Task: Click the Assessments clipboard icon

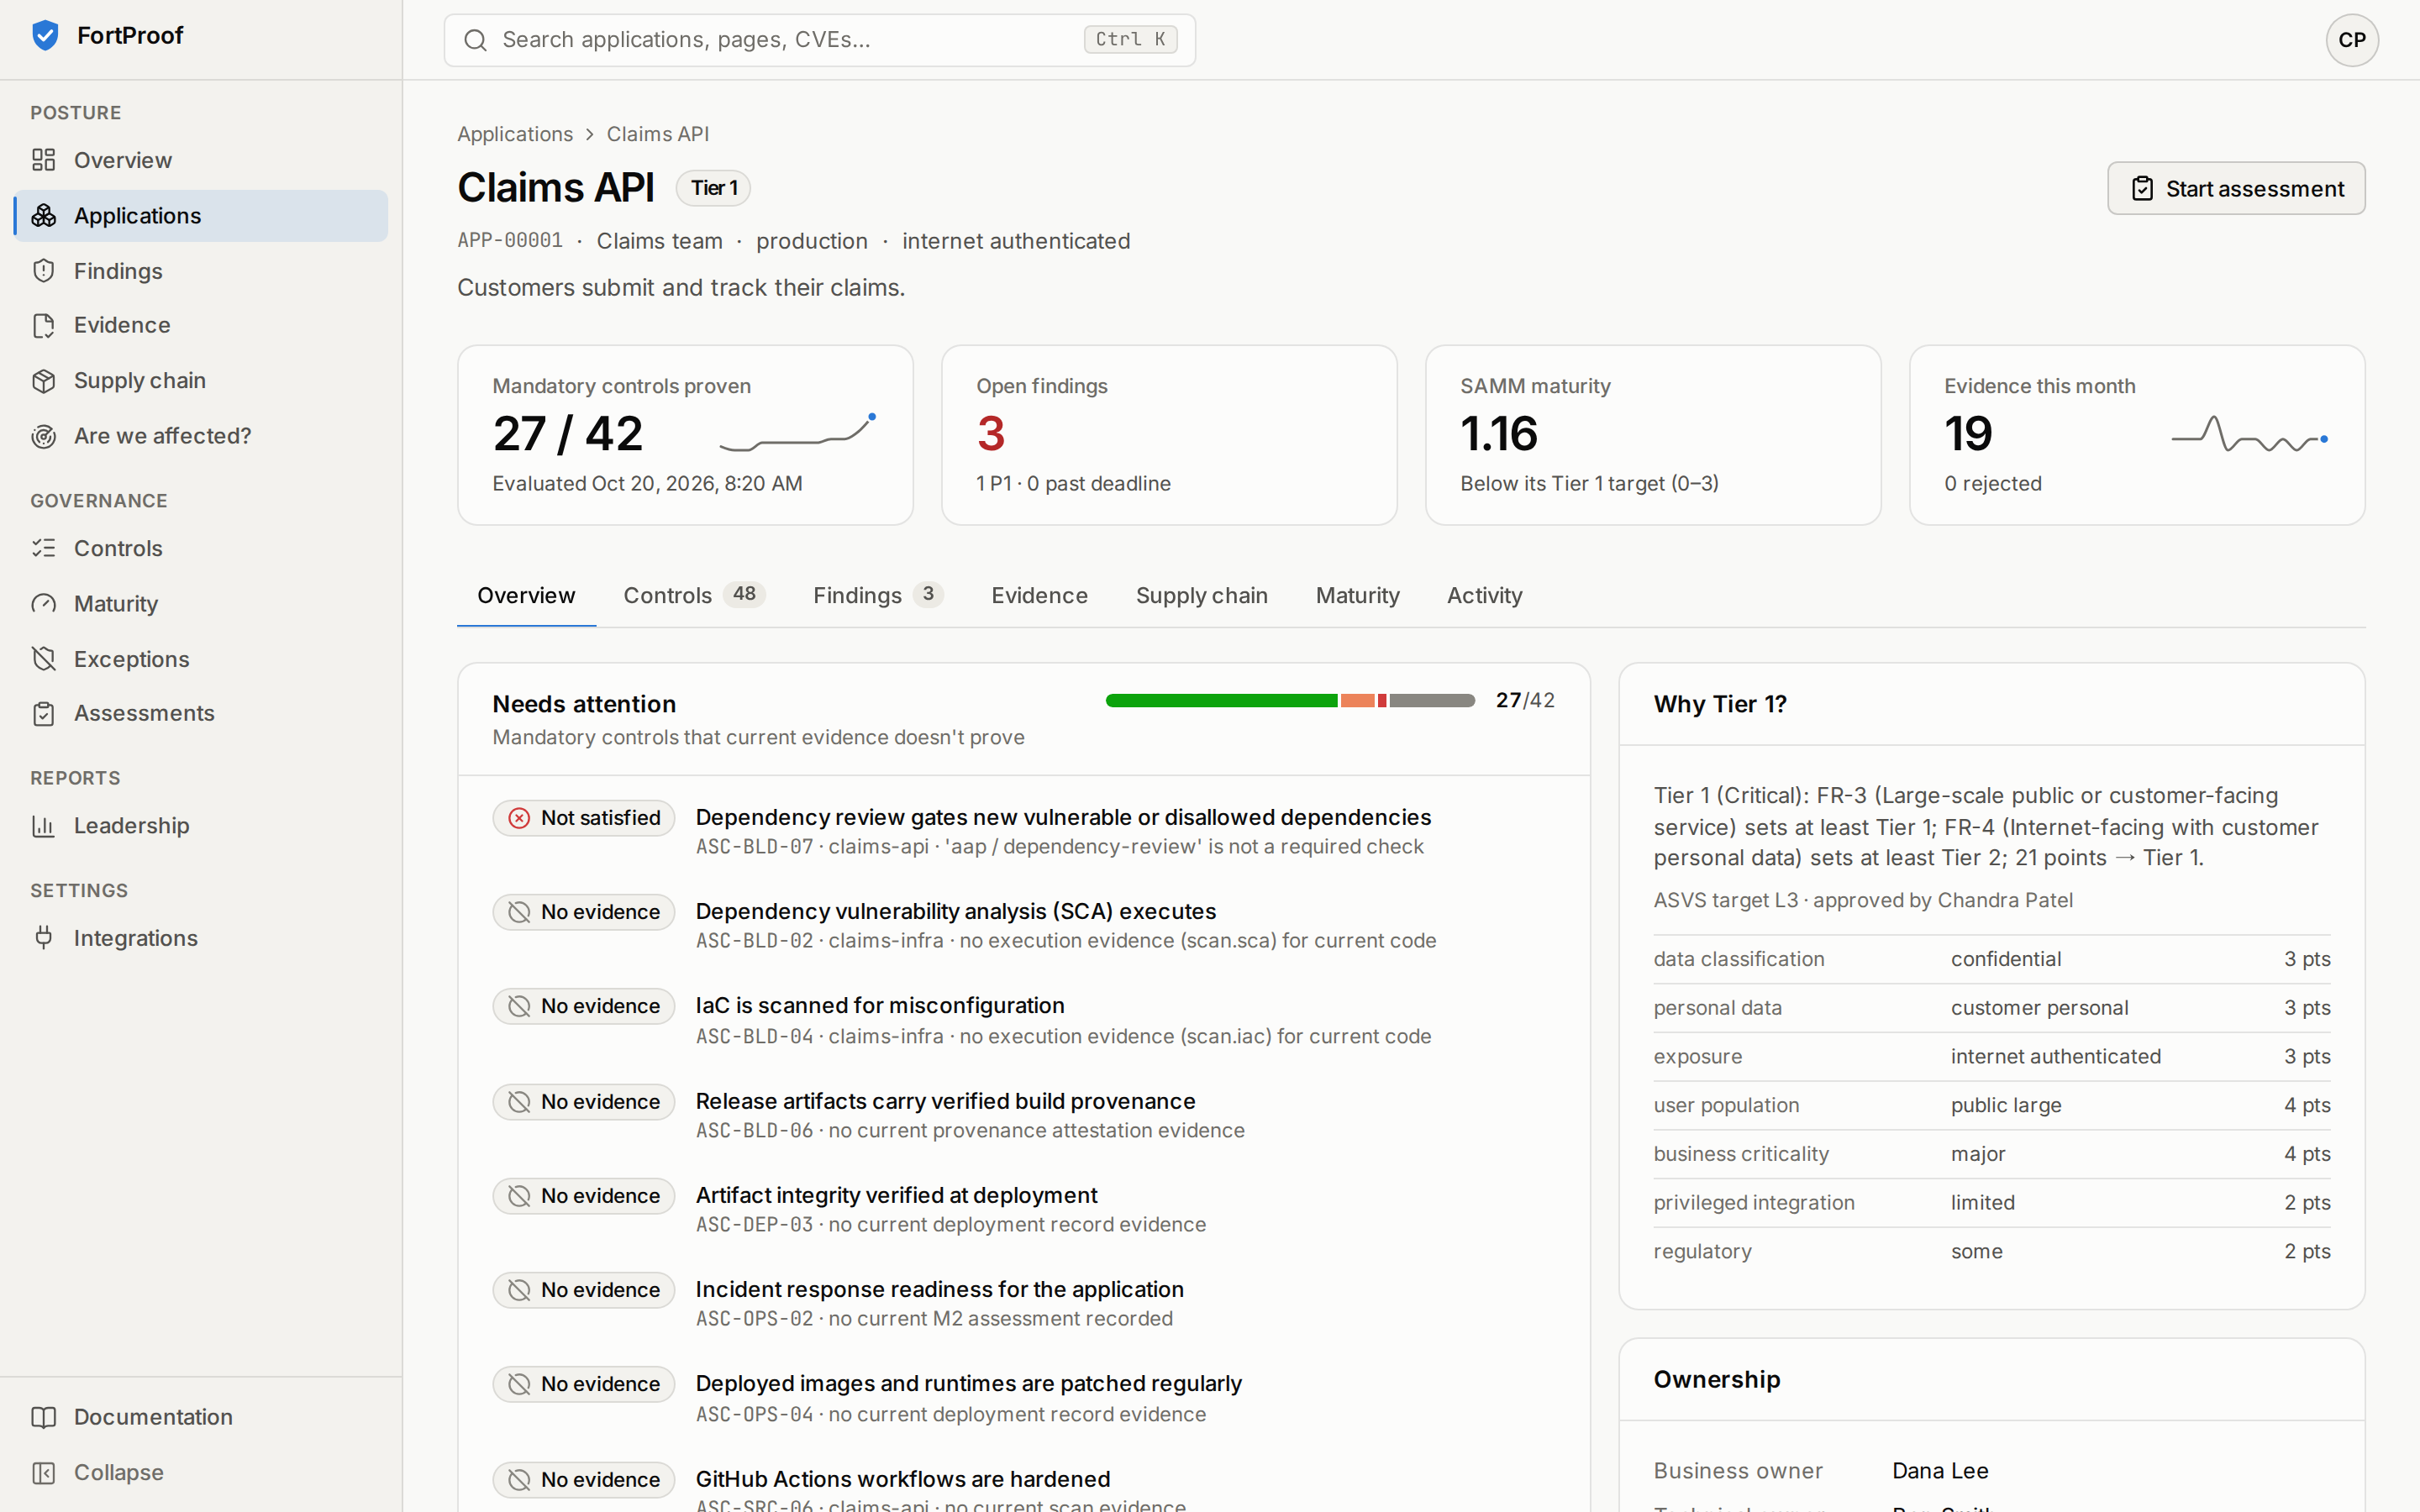Action: tap(44, 713)
